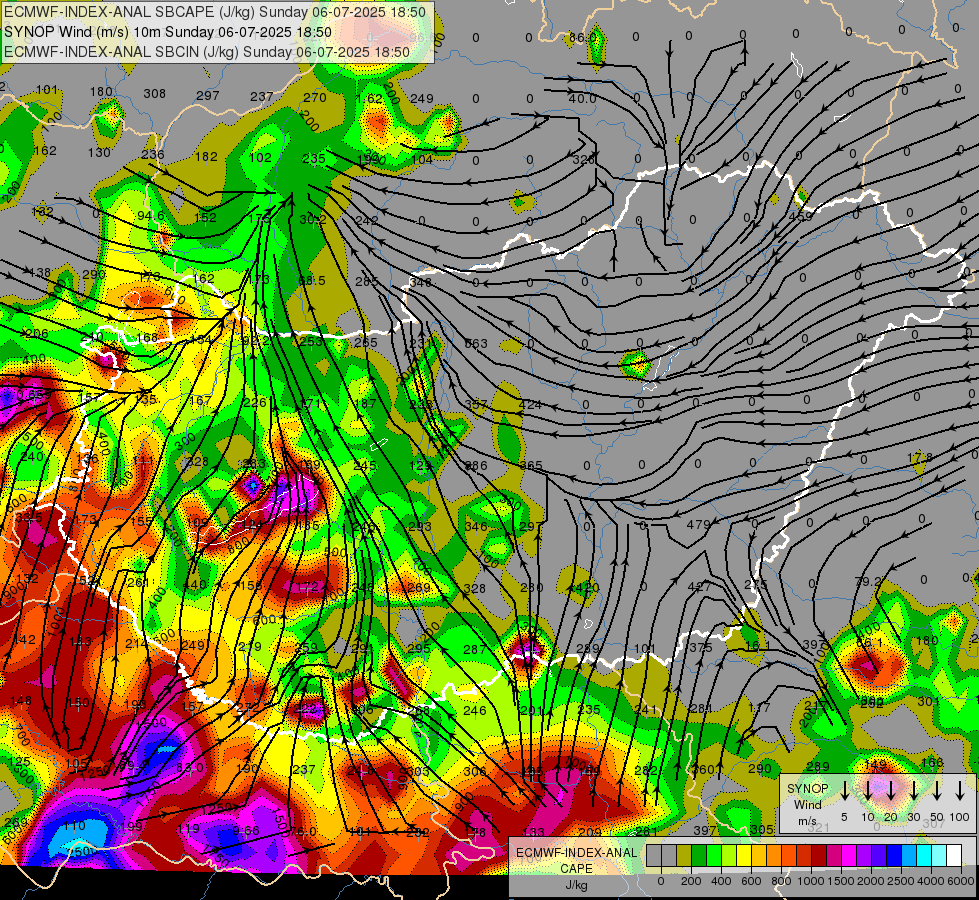Viewport: 979px width, 900px height.
Task: Click the map value 133
Action: pos(533,832)
